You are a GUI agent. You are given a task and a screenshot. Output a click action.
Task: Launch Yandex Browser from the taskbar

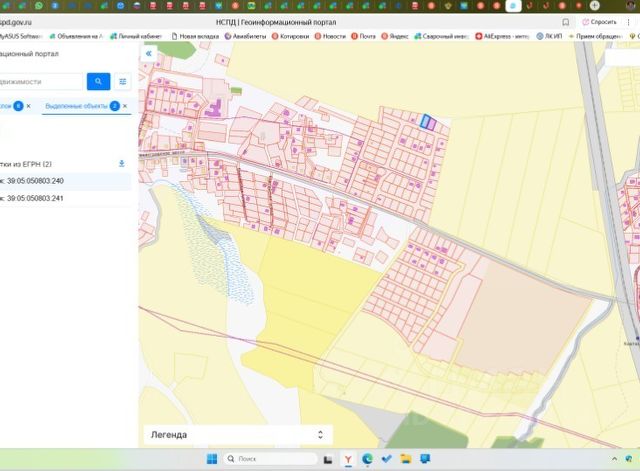tap(348, 459)
